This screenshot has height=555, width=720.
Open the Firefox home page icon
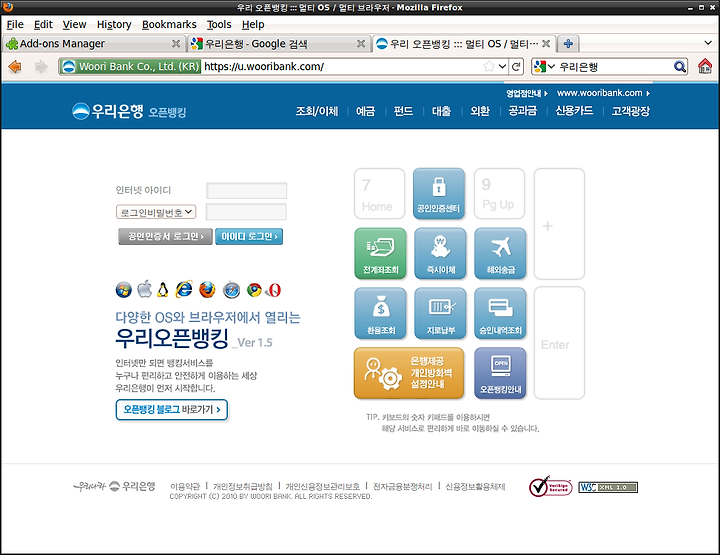point(705,66)
